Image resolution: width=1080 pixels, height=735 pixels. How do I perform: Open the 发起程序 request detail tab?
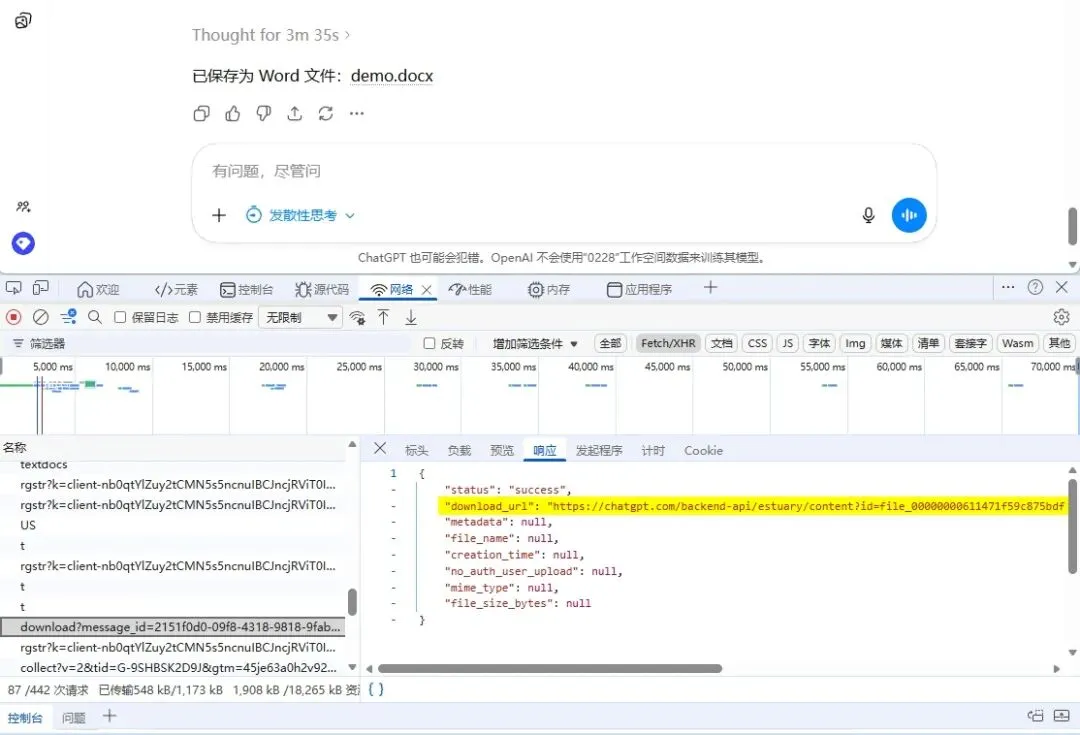pos(599,451)
